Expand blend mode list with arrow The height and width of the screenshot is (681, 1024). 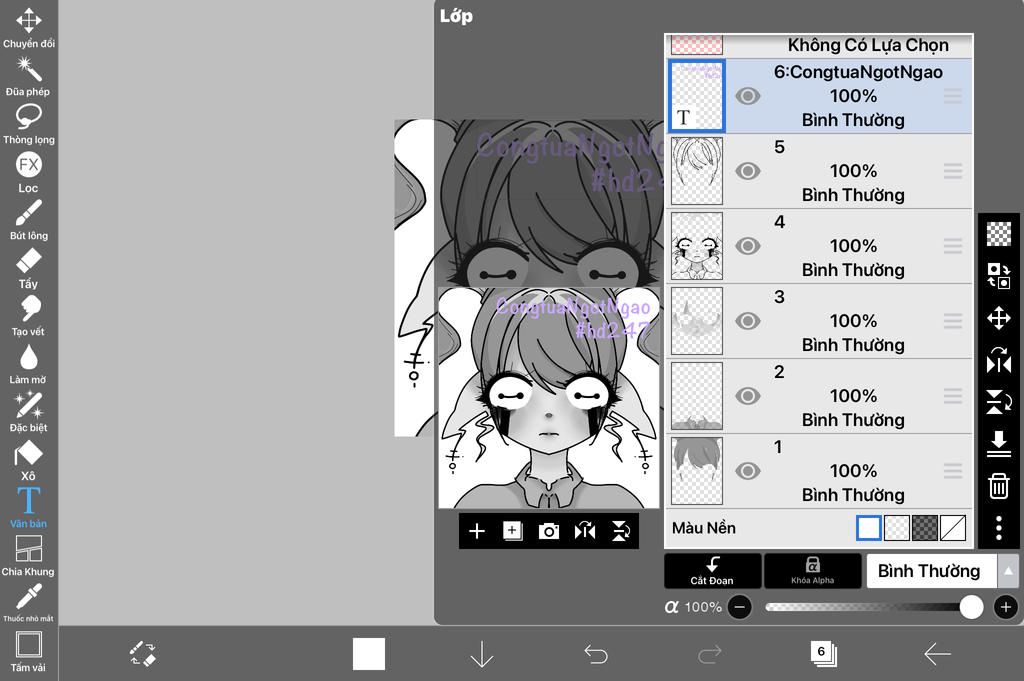(1008, 571)
